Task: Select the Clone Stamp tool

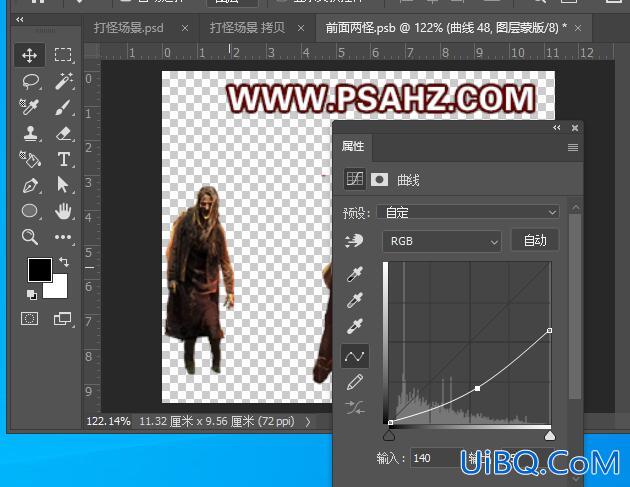Action: 31,134
